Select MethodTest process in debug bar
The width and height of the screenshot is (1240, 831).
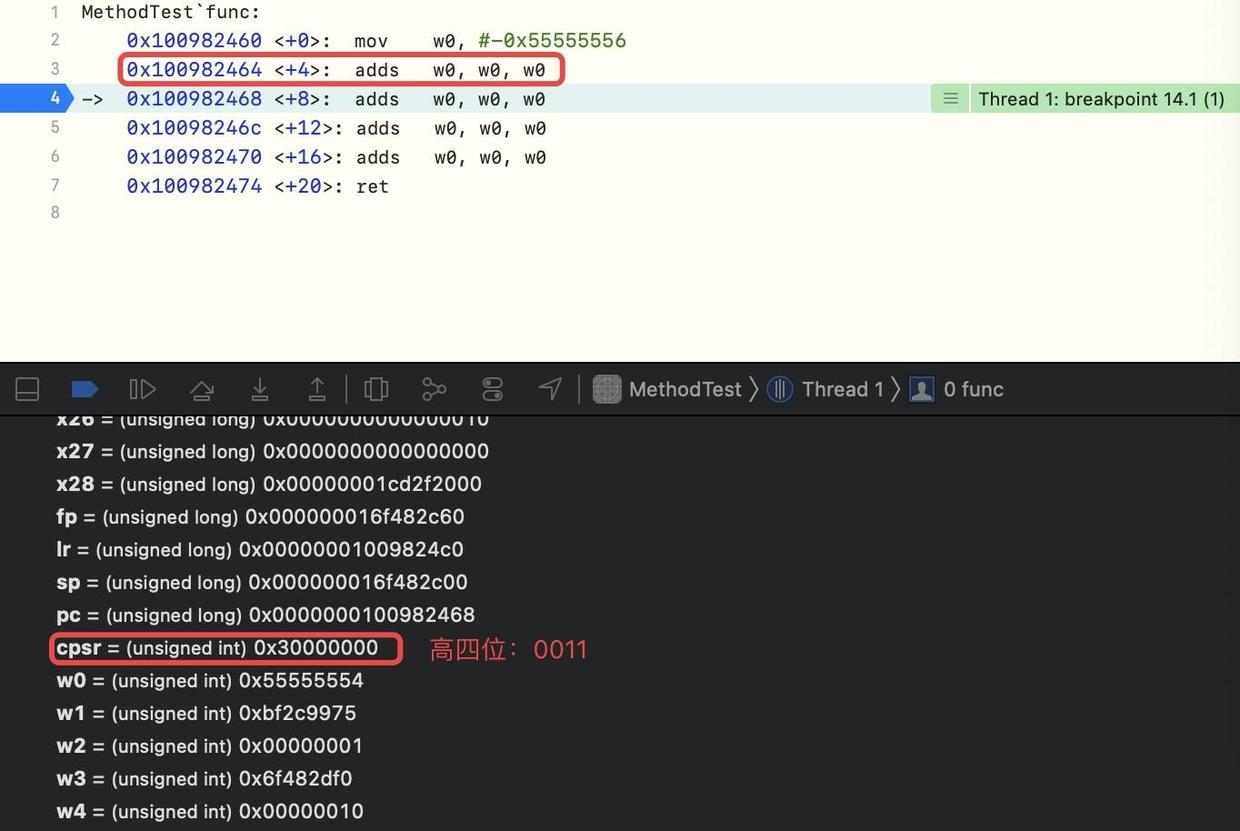click(667, 389)
